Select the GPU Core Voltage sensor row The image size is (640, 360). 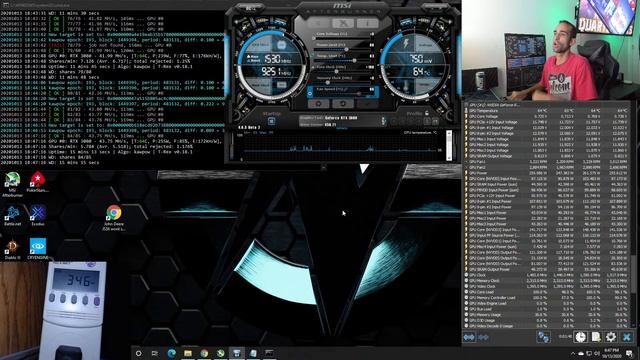tap(547, 116)
